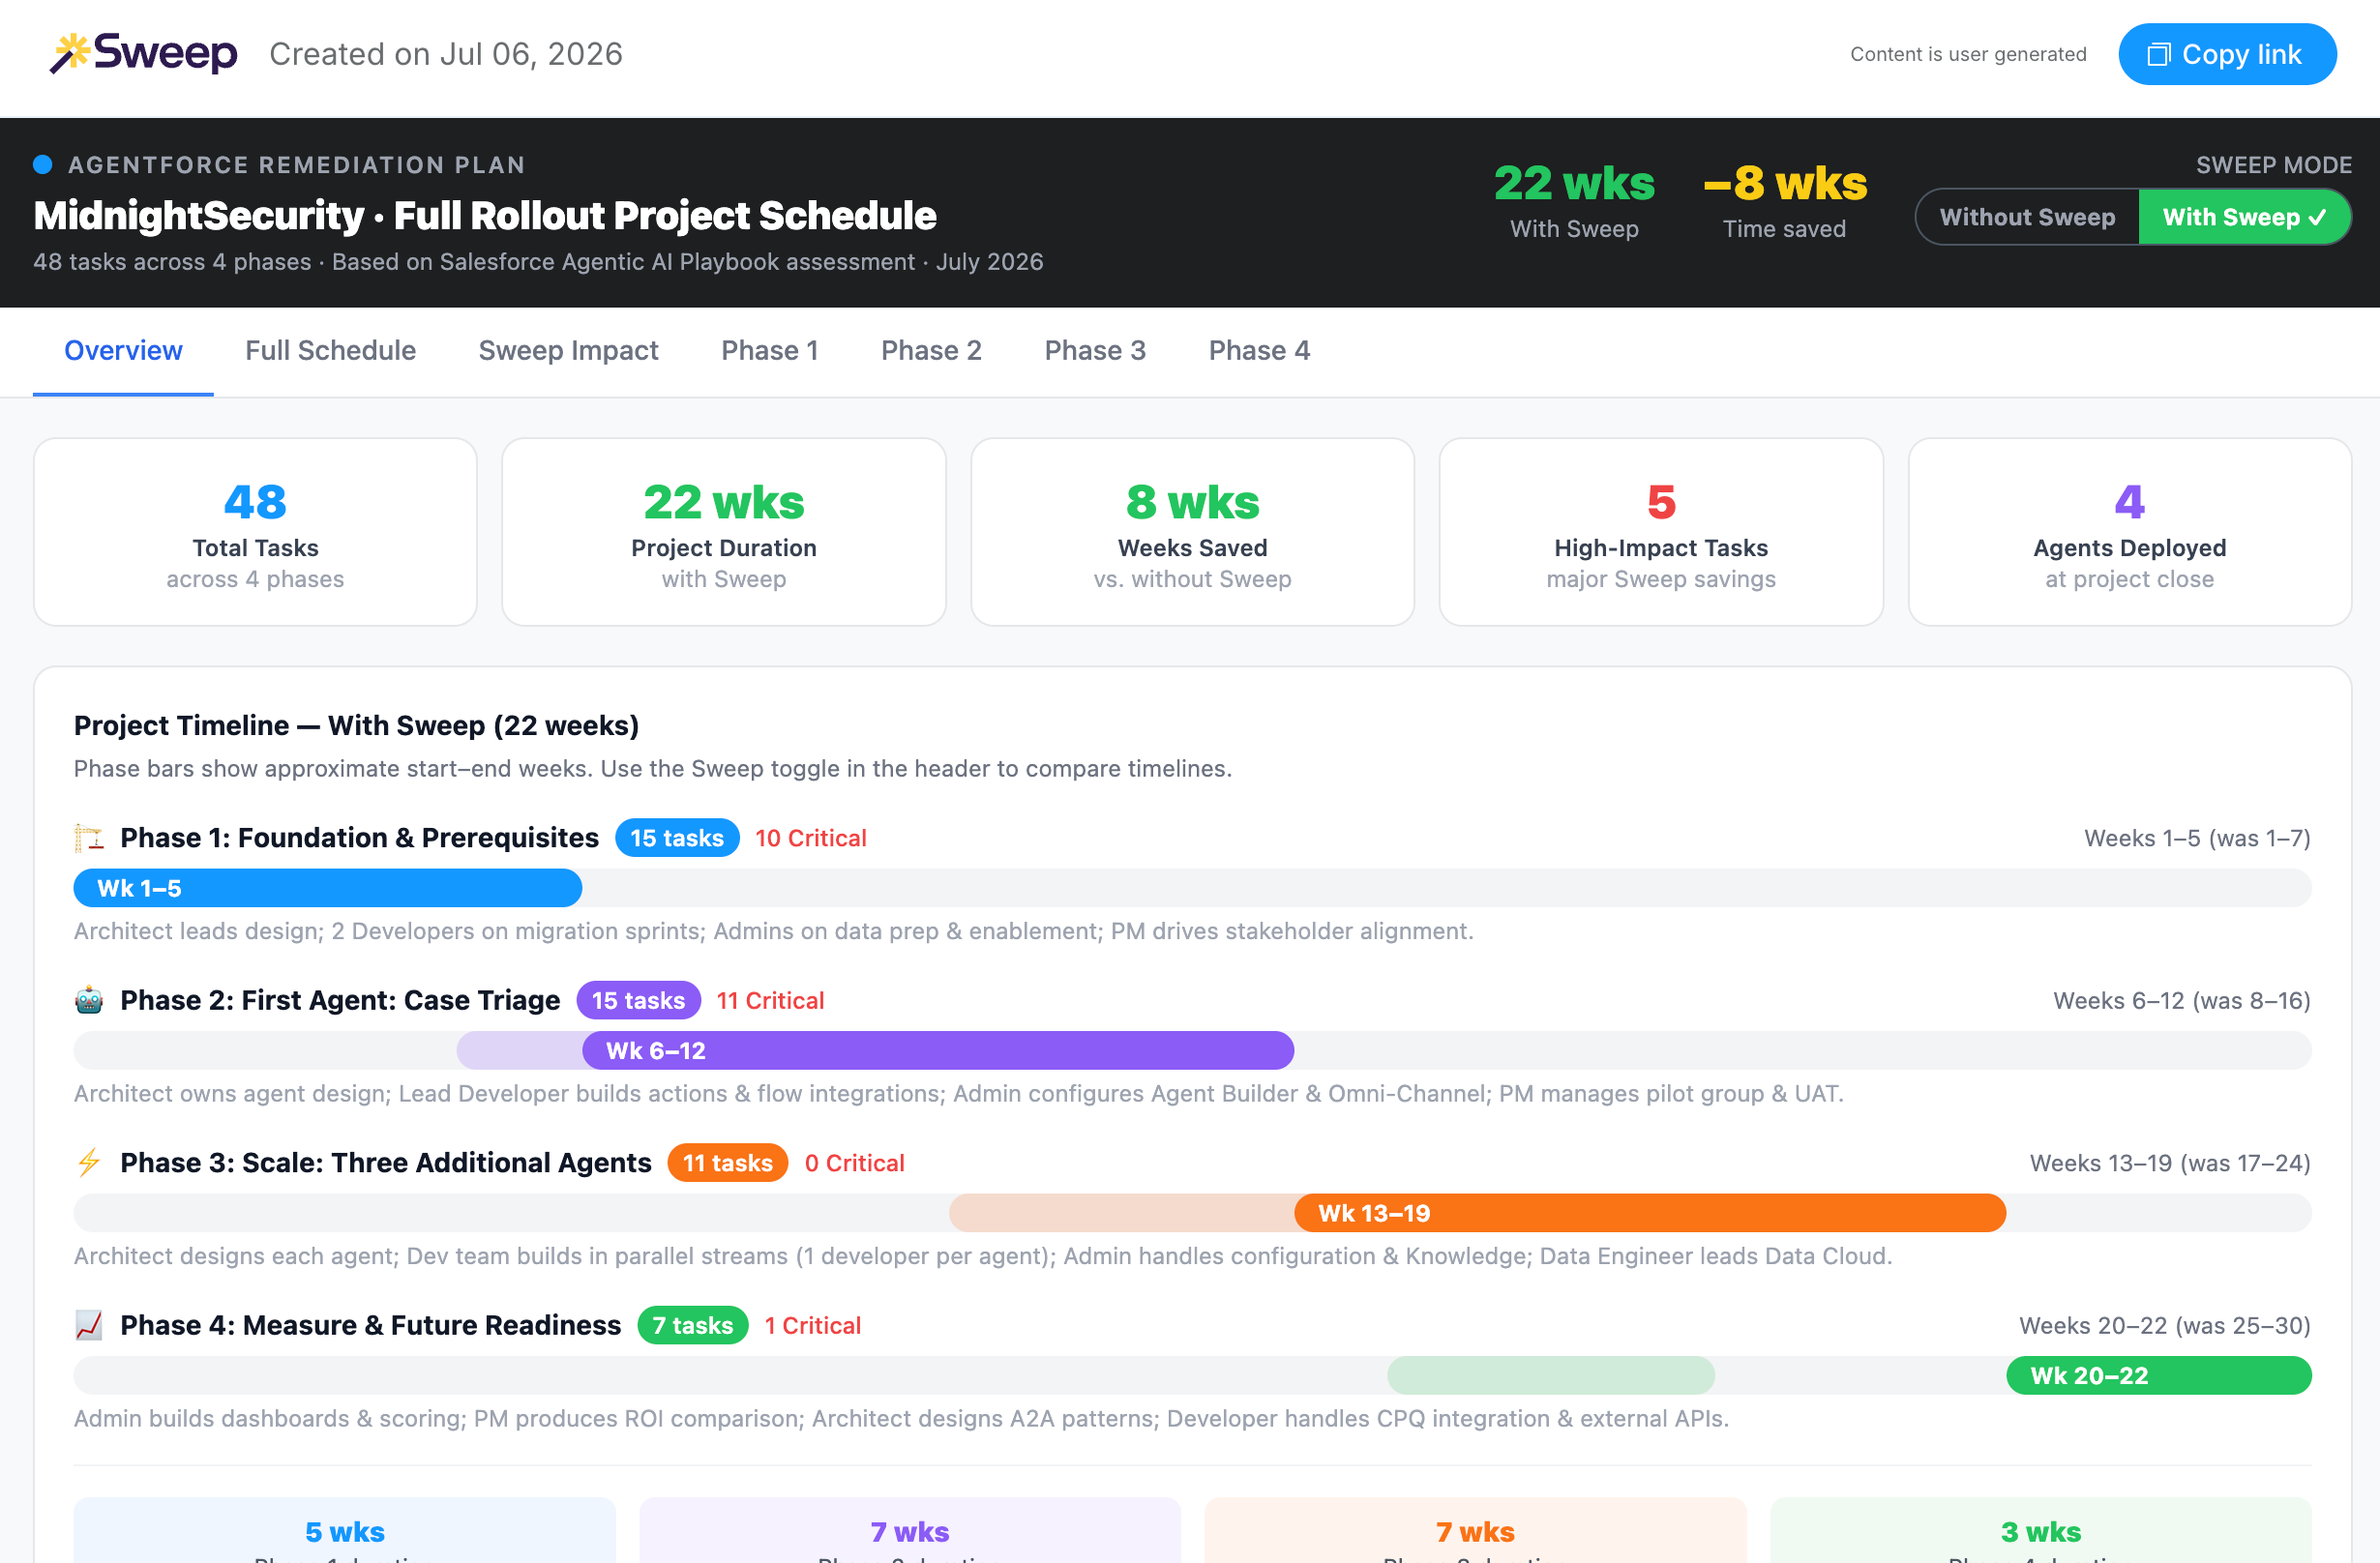Viewport: 2380px width, 1563px height.
Task: Click the 48 Total Tasks card
Action: pyautogui.click(x=255, y=532)
